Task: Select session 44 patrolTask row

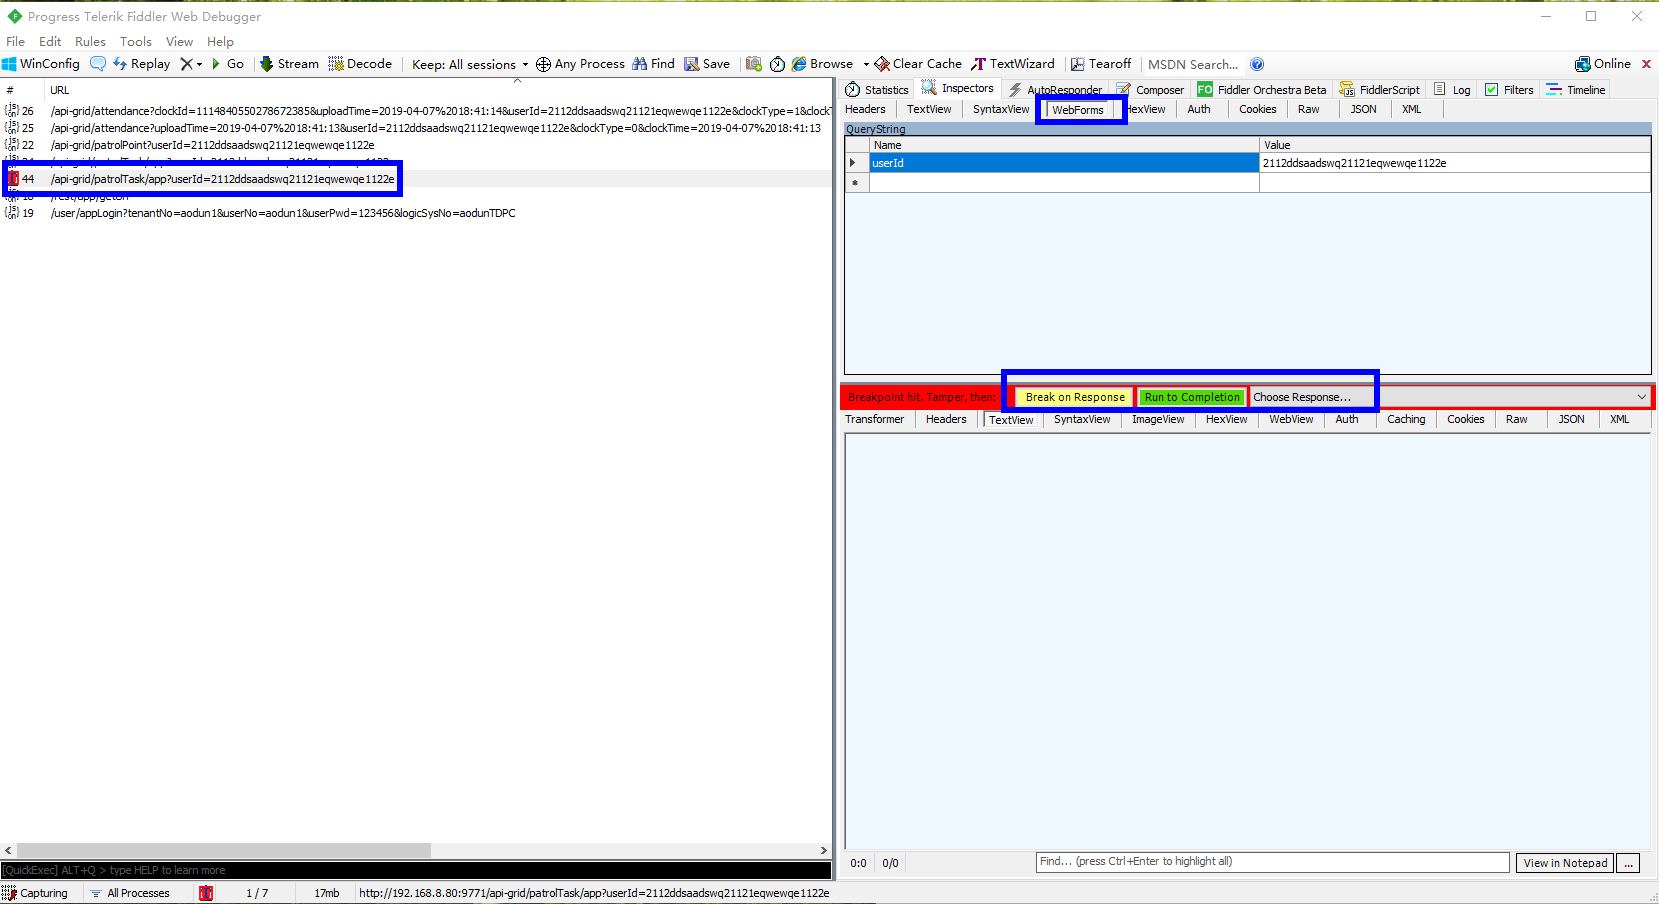Action: [x=416, y=179]
